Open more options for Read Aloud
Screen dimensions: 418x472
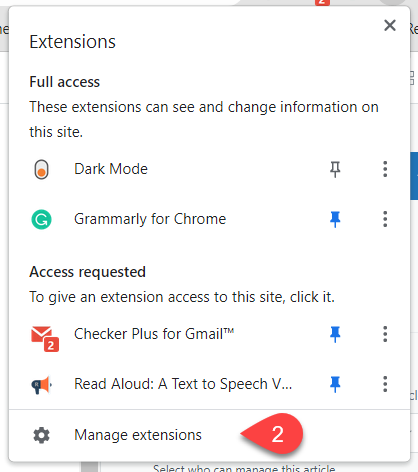coord(385,384)
